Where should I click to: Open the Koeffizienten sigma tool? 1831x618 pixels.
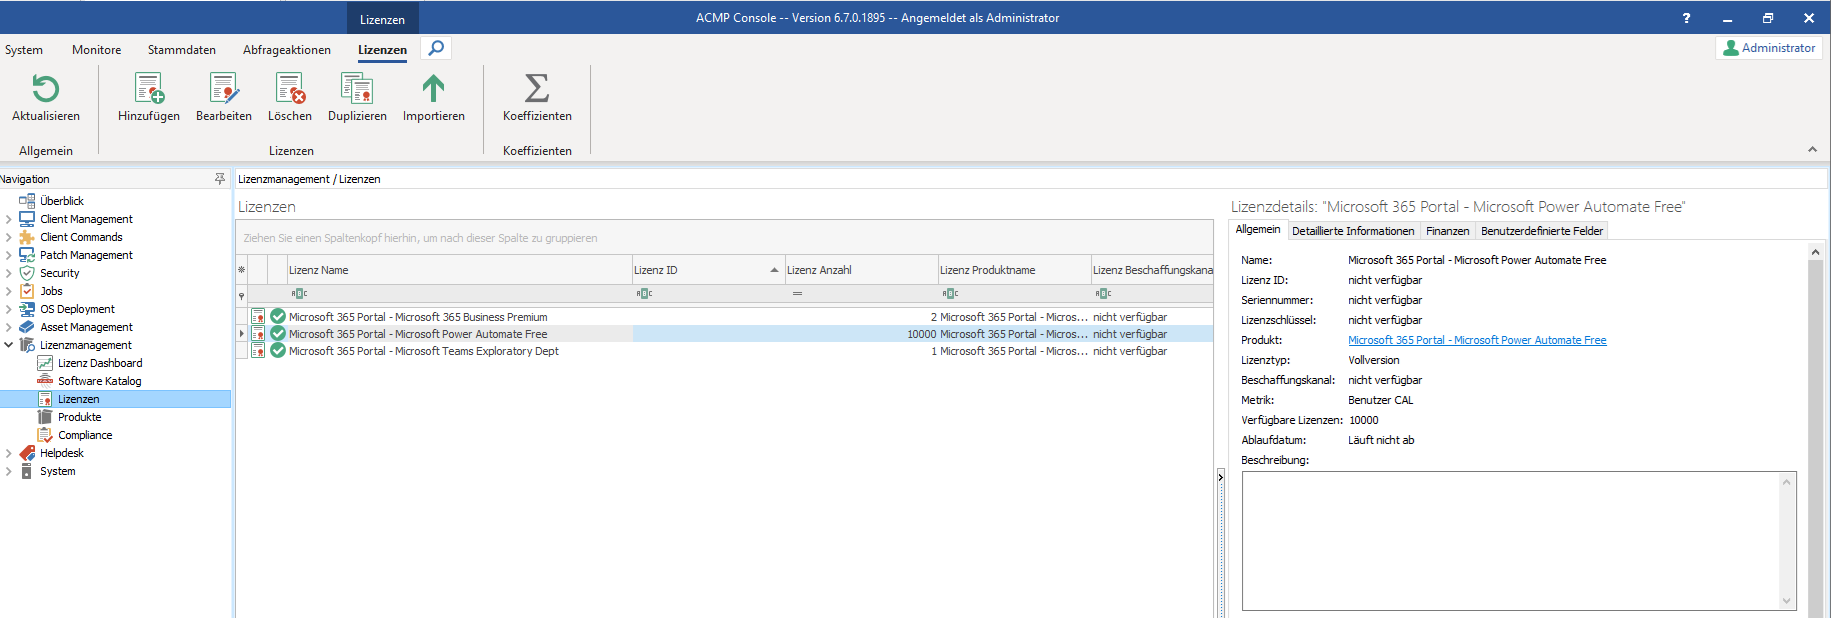click(x=537, y=90)
